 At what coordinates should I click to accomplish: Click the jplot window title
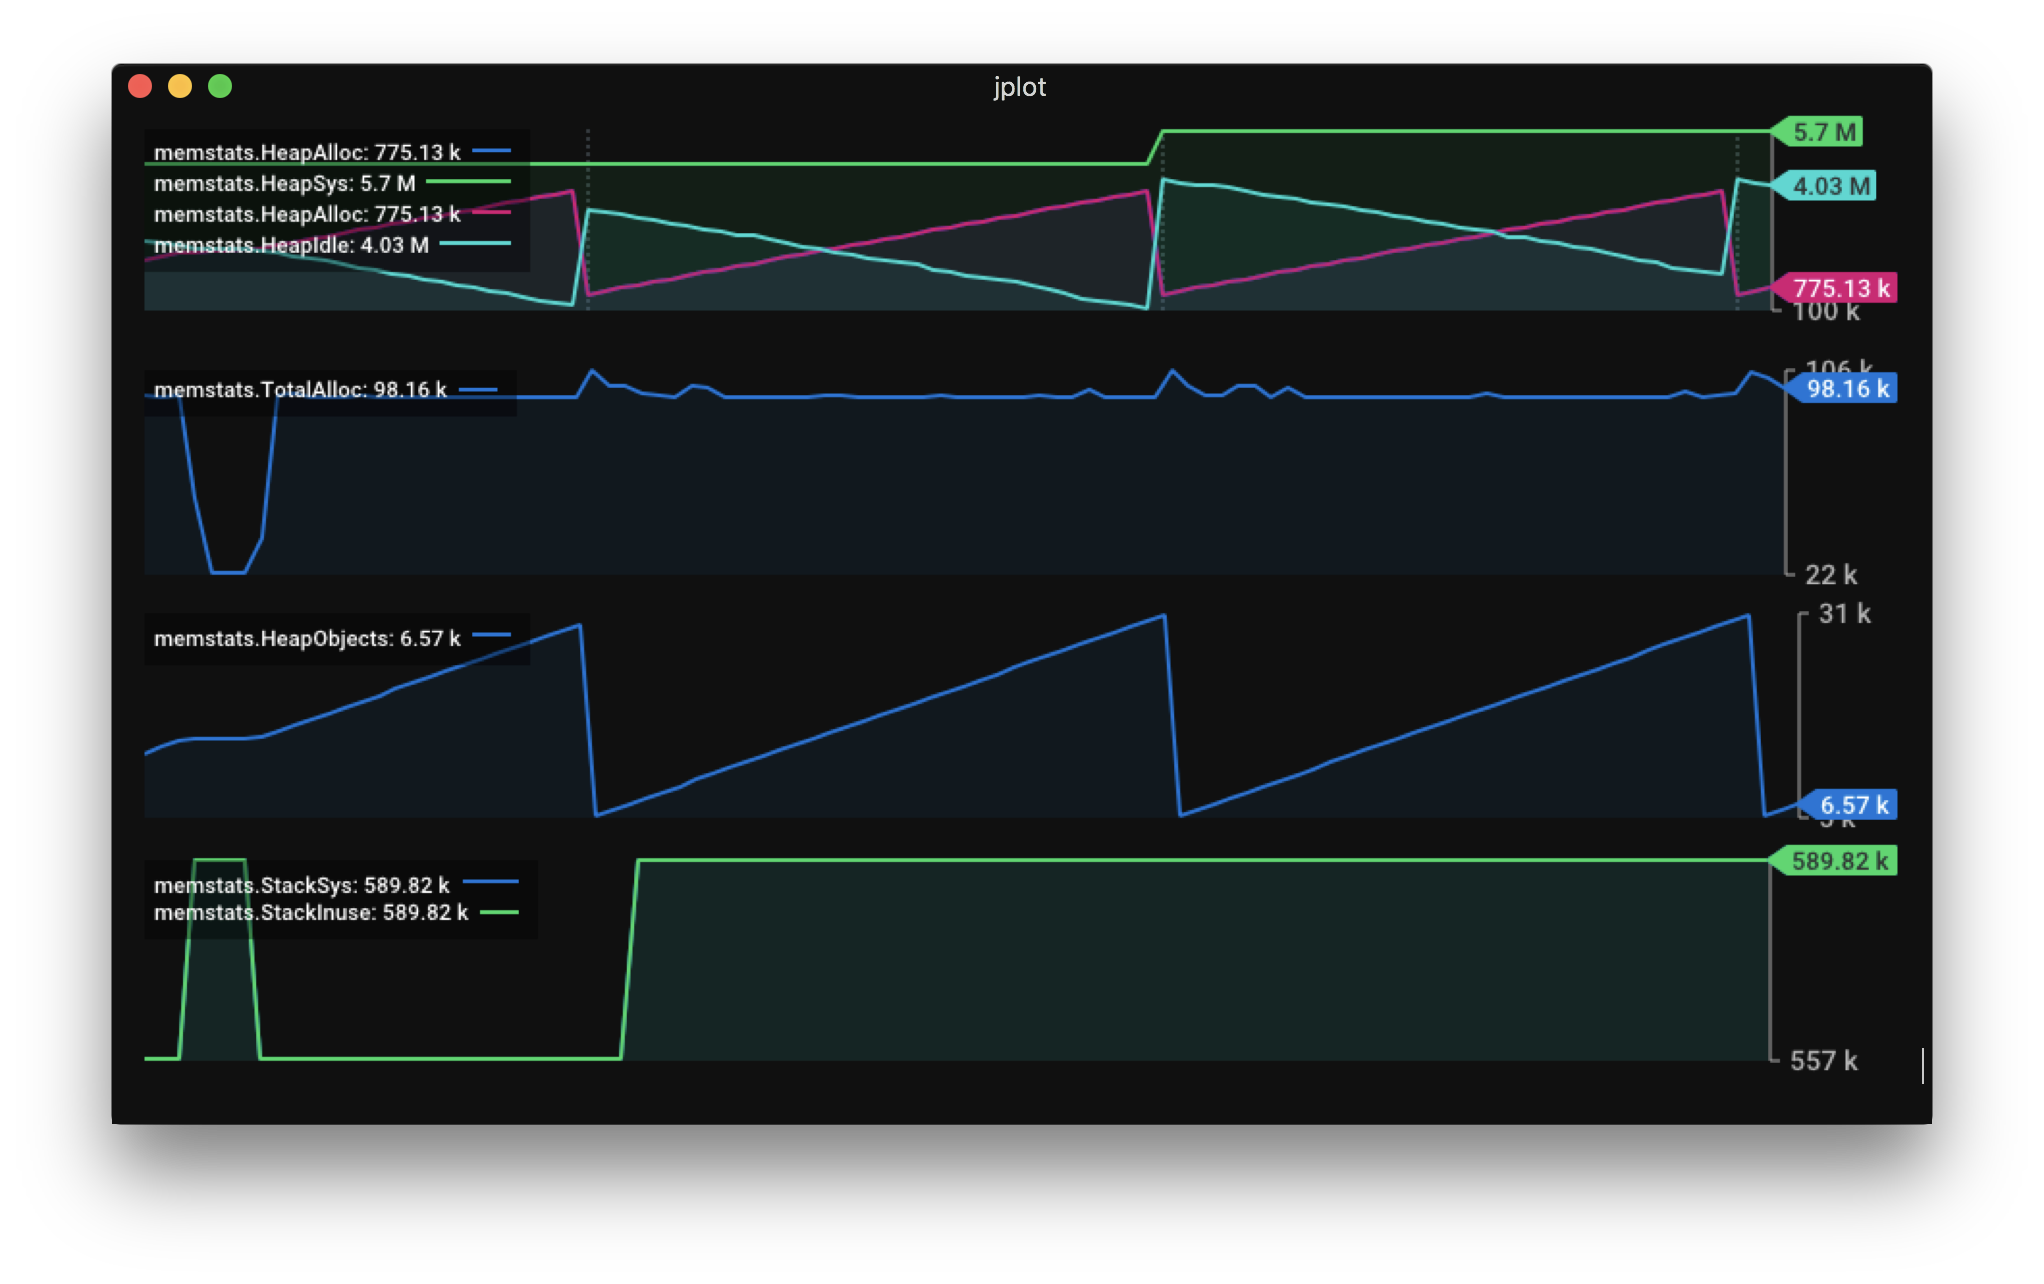(1019, 87)
